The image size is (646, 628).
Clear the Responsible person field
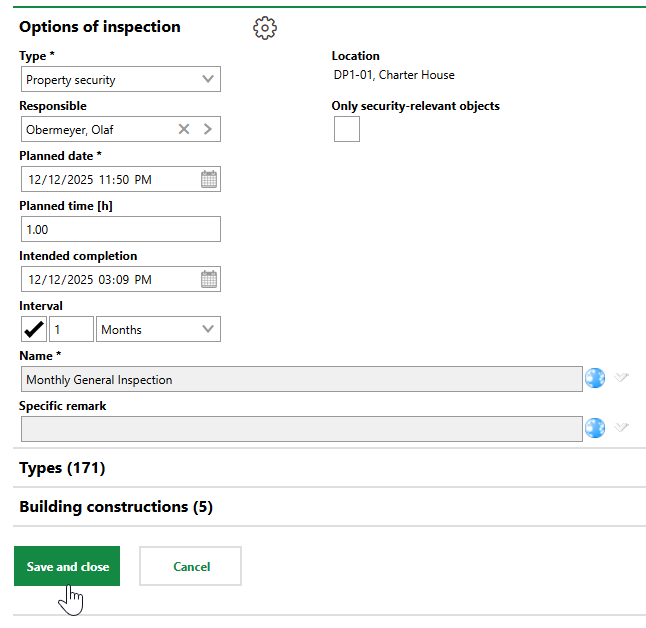(x=184, y=129)
